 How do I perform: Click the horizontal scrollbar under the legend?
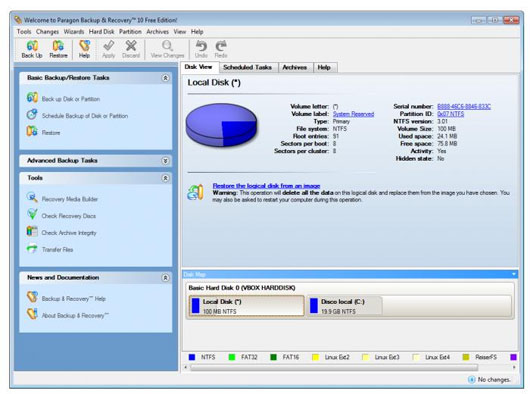click(x=334, y=367)
